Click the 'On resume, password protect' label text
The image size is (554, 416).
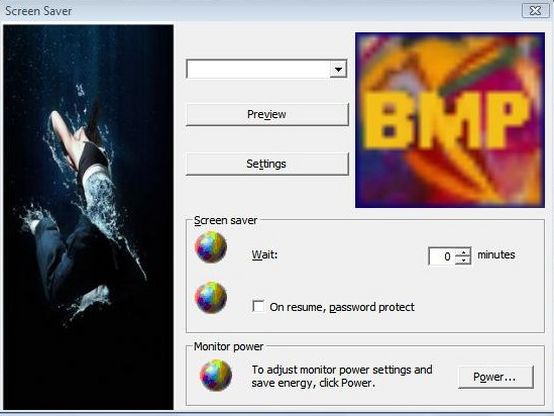click(342, 307)
